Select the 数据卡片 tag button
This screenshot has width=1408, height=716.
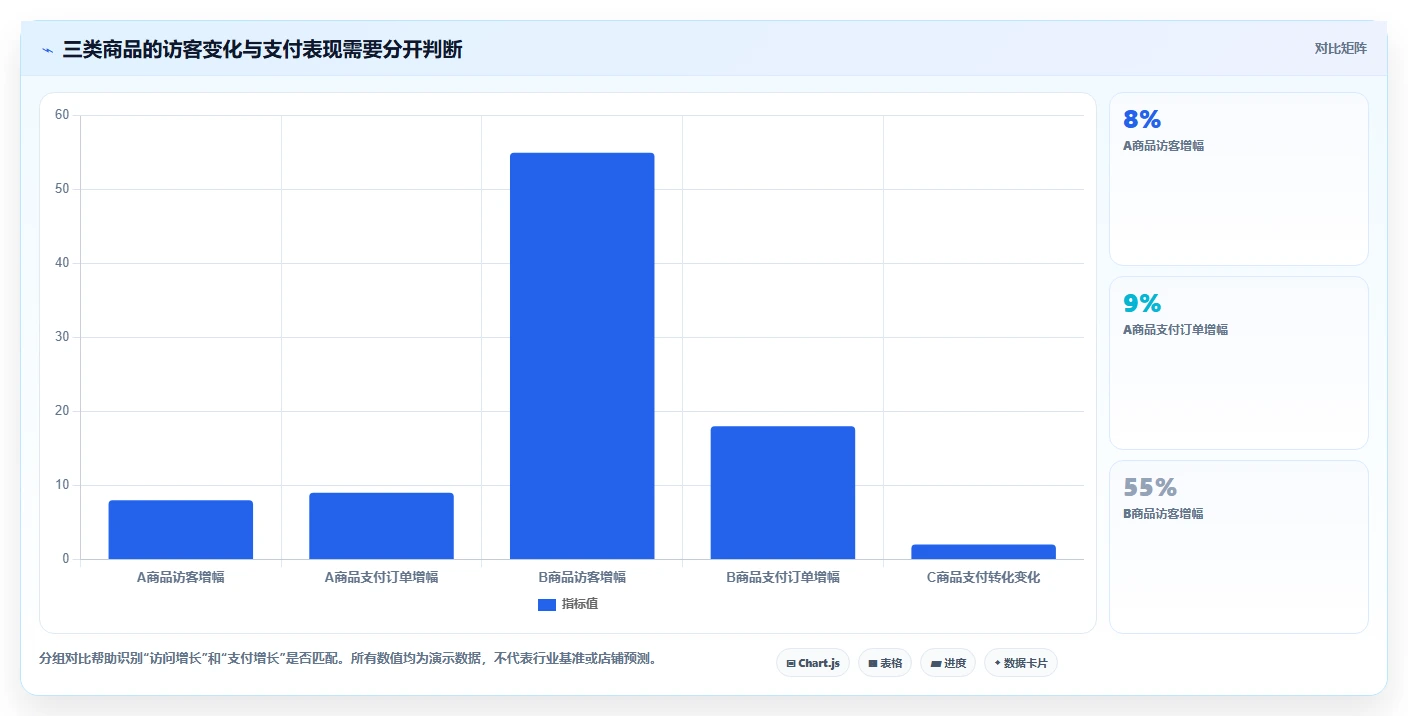(x=1021, y=663)
